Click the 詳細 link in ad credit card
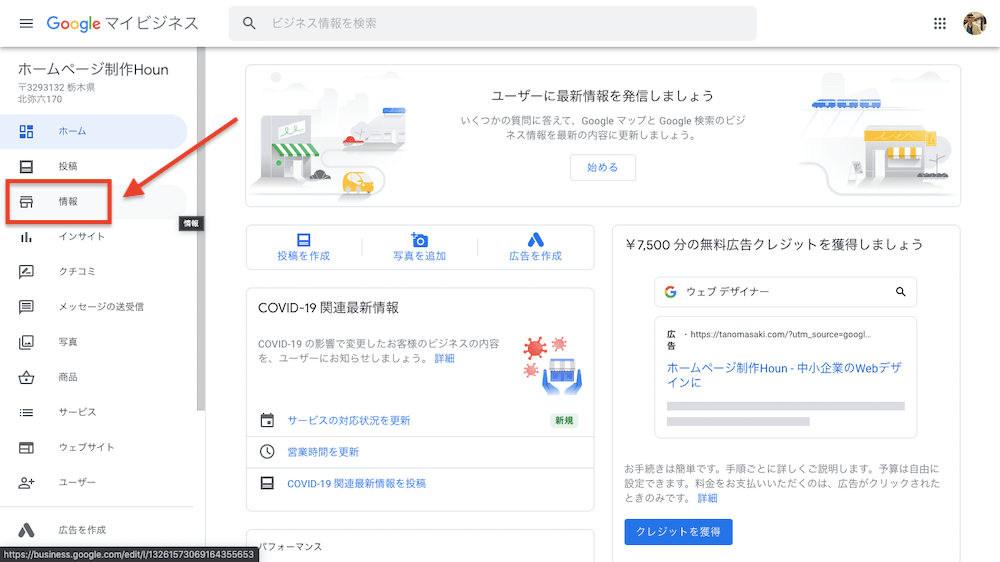This screenshot has width=1000, height=562. tap(707, 498)
